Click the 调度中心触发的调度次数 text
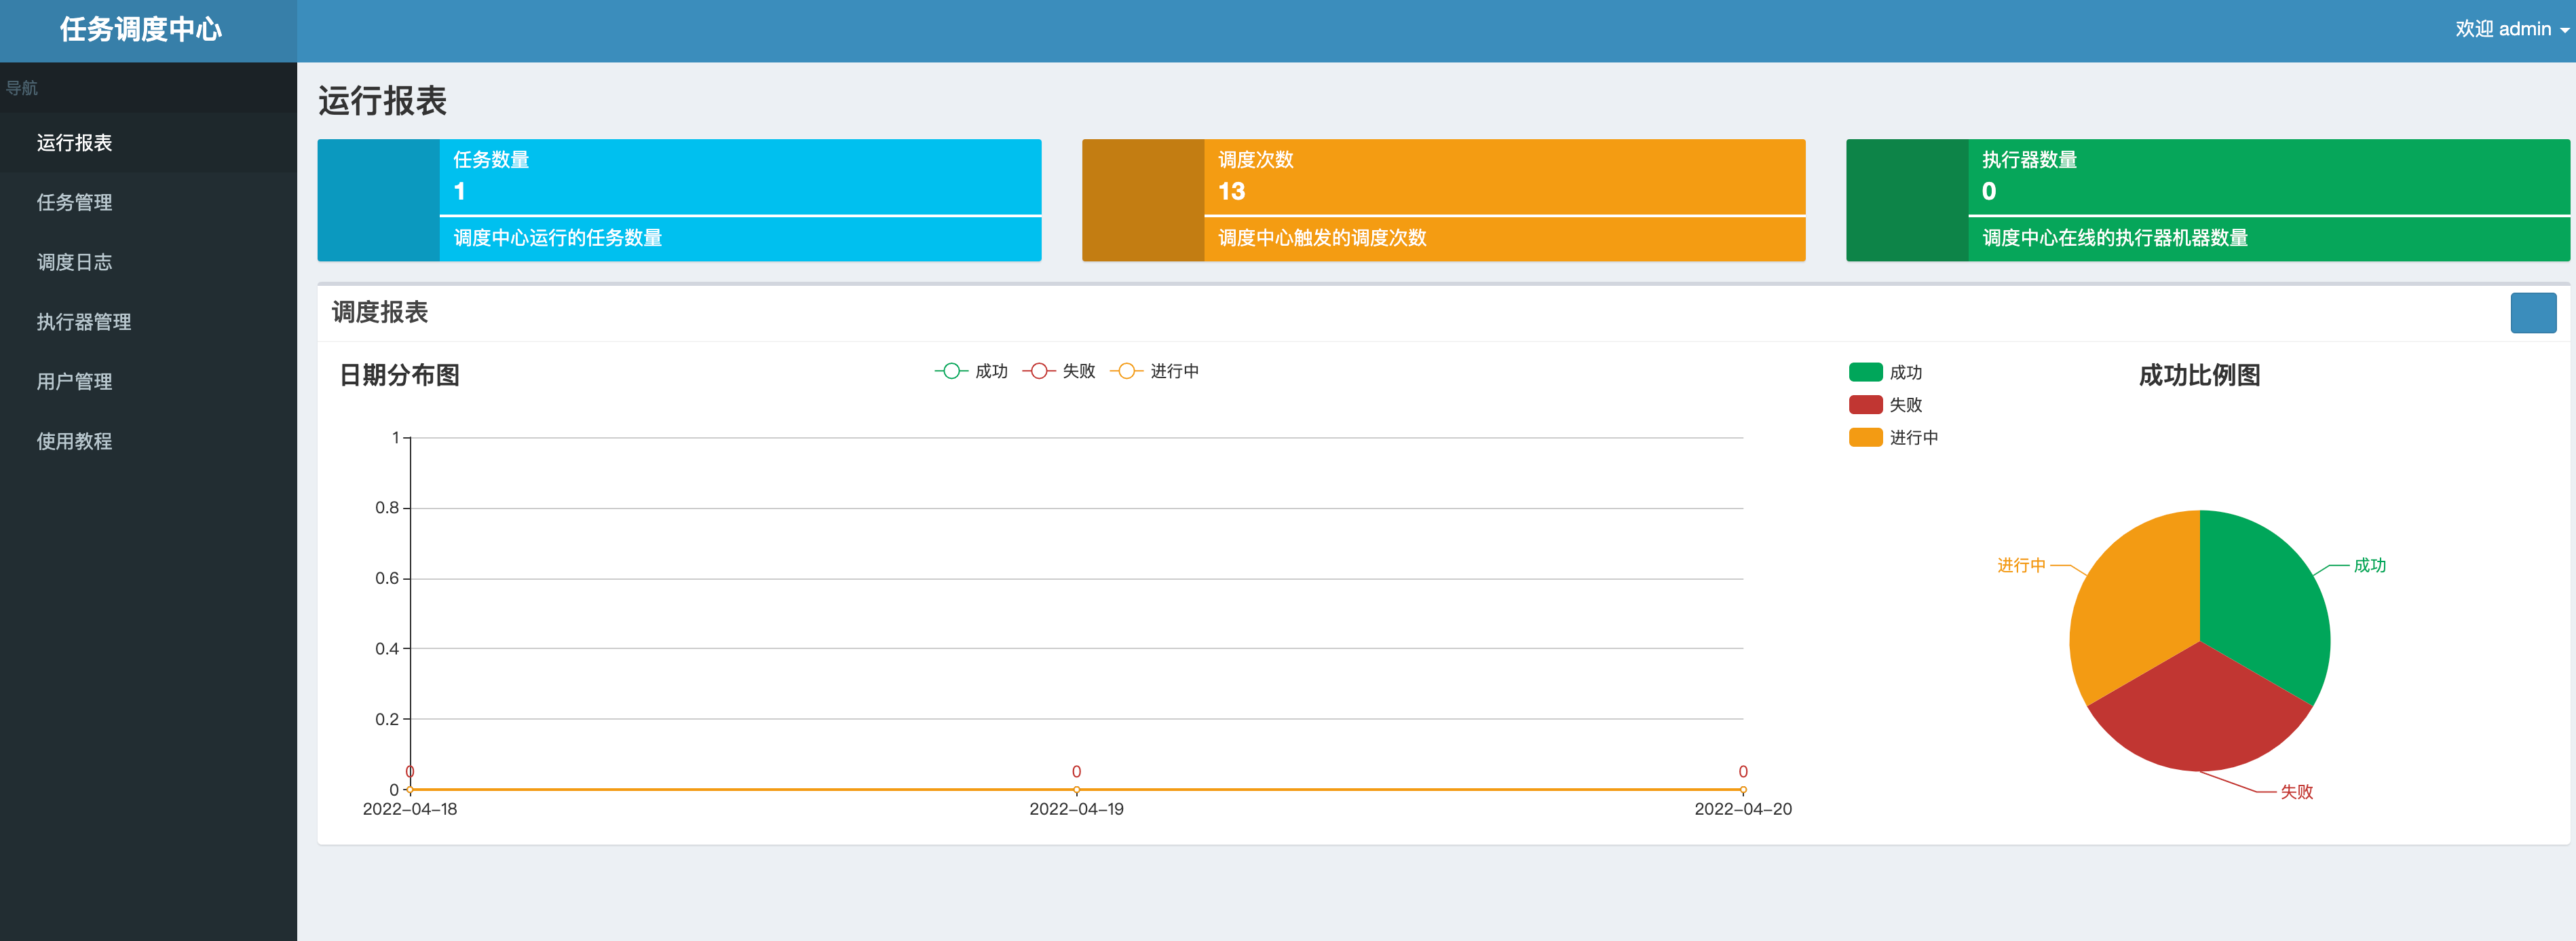 tap(1322, 238)
